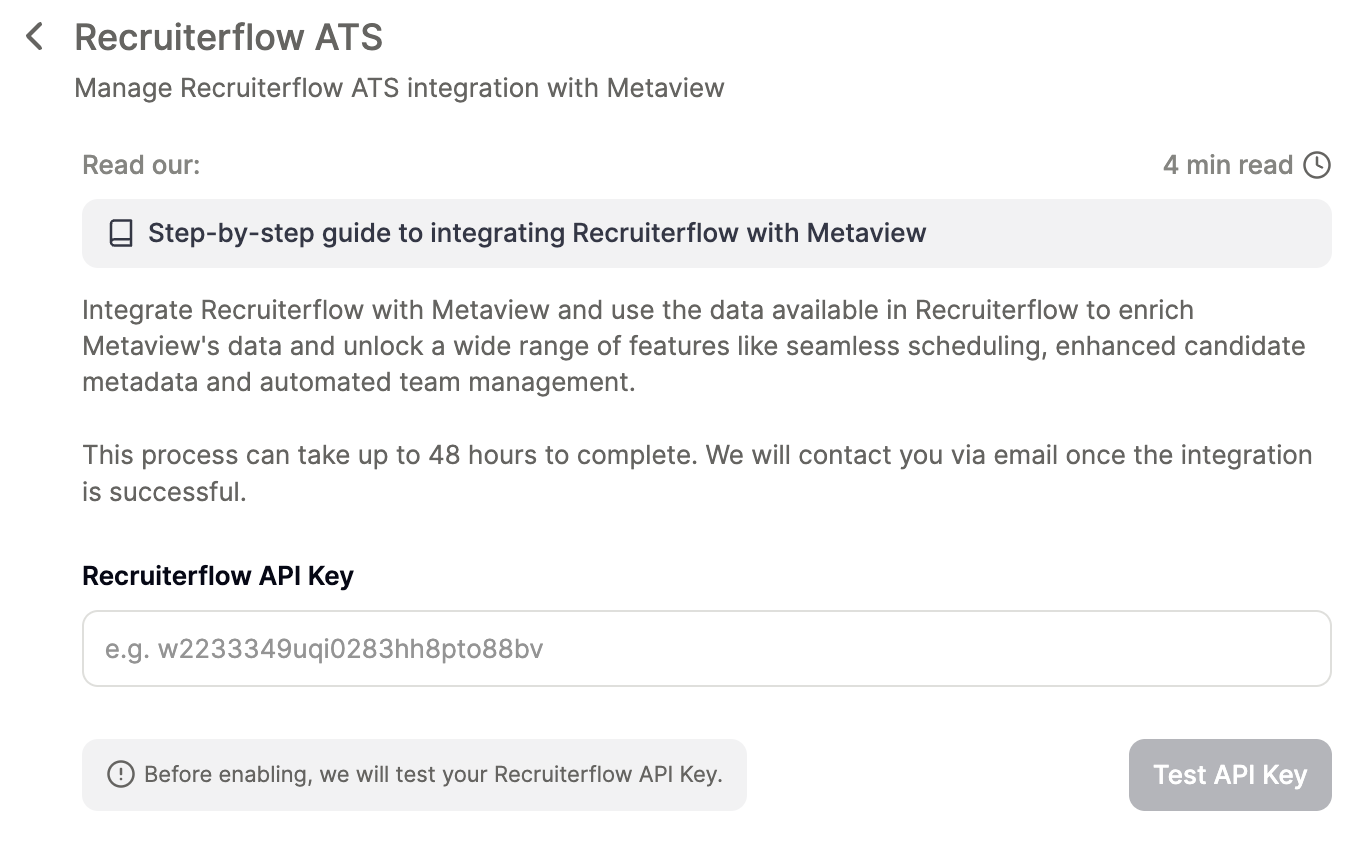Open the step-by-step Recruiterflow integration guide

pos(536,234)
